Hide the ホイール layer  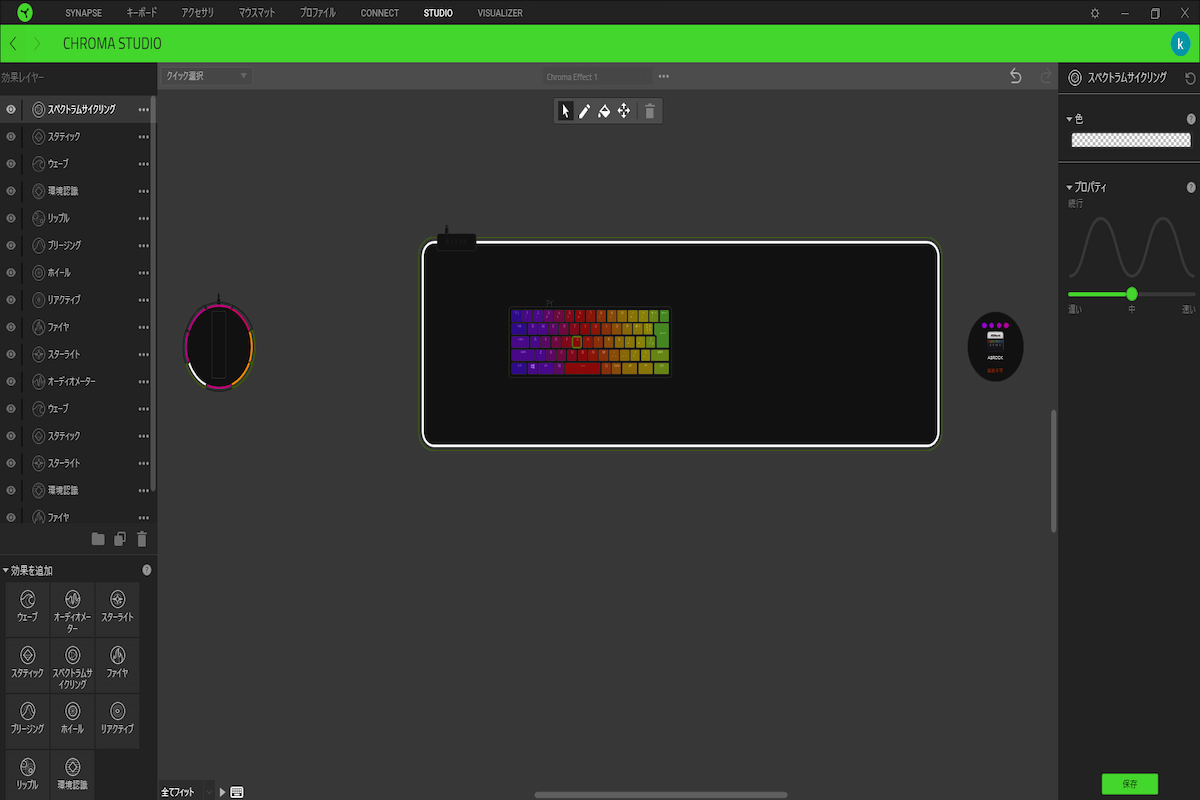click(x=11, y=273)
